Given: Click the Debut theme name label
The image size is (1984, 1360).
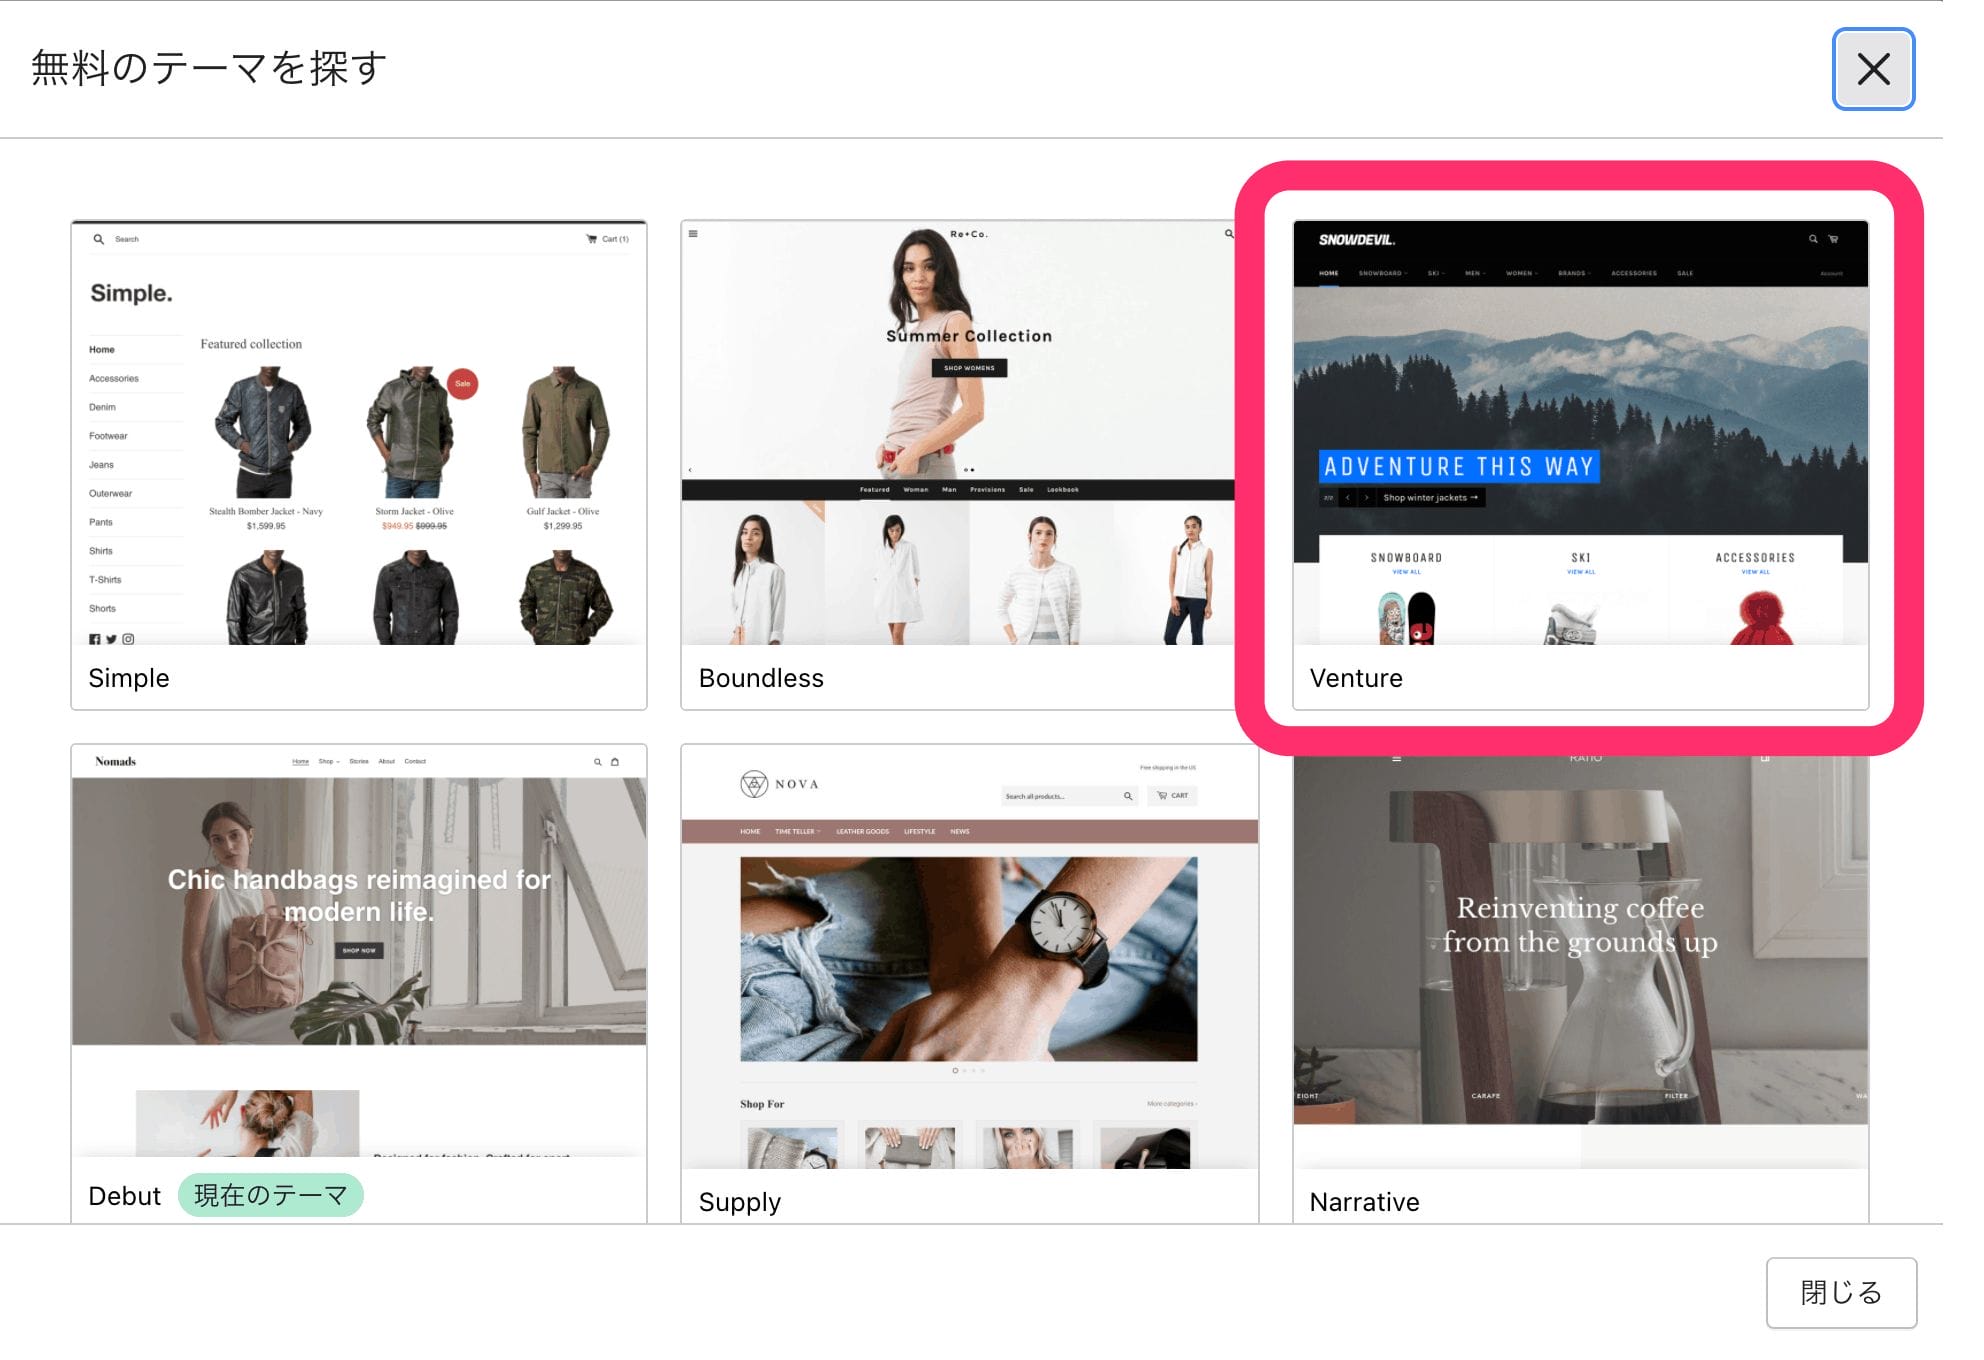Looking at the screenshot, I should click(x=124, y=1196).
